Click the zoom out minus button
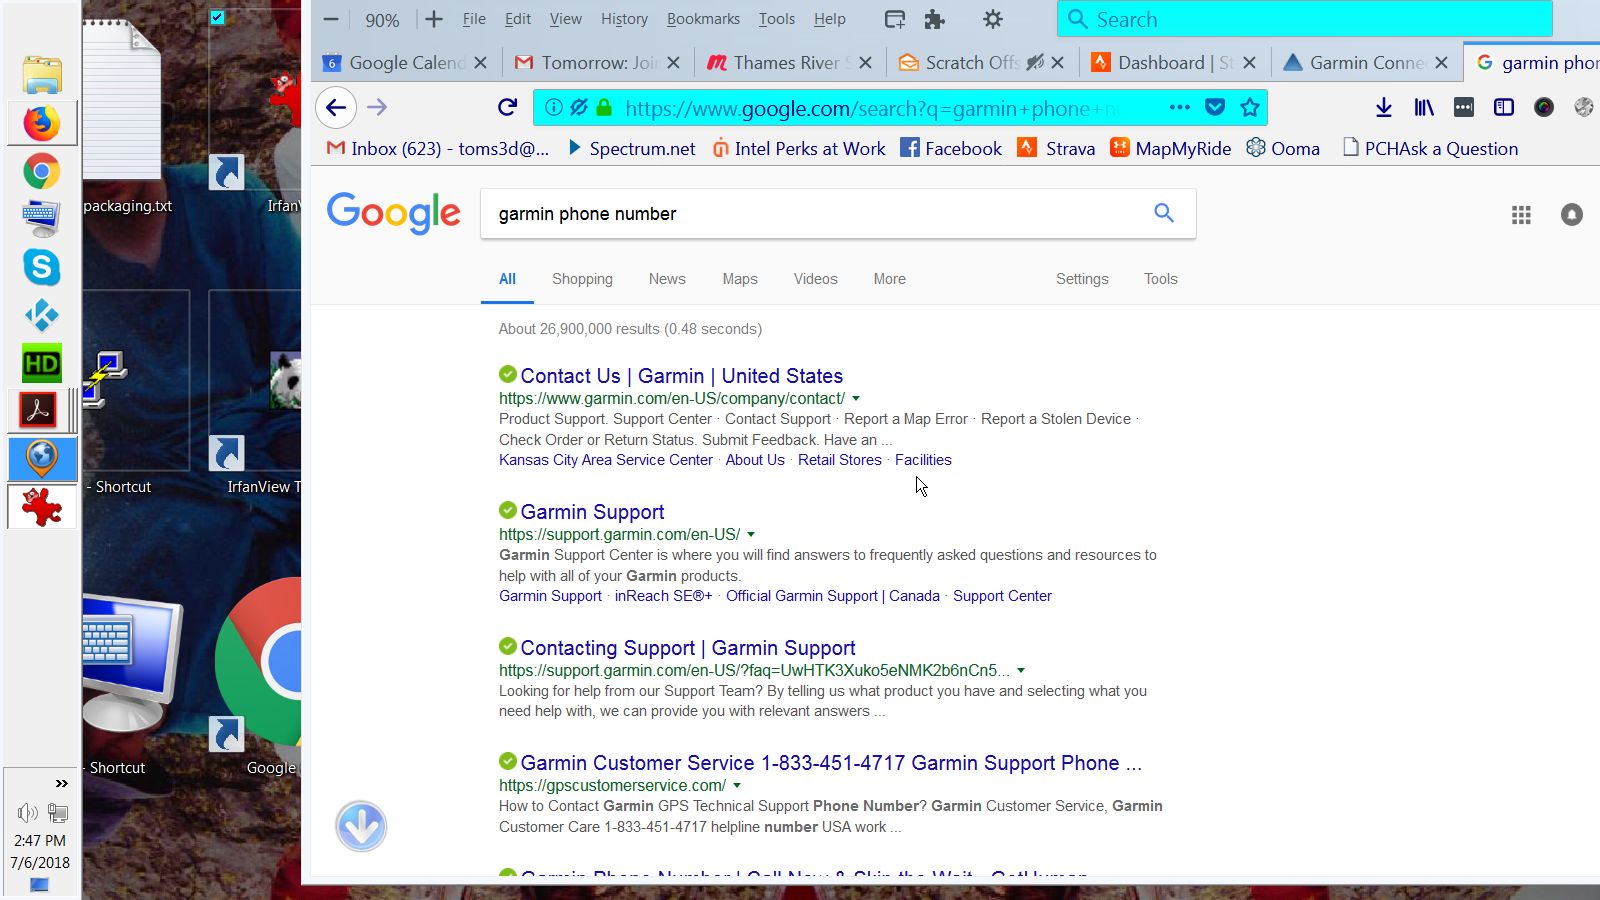The image size is (1600, 900). 331,19
